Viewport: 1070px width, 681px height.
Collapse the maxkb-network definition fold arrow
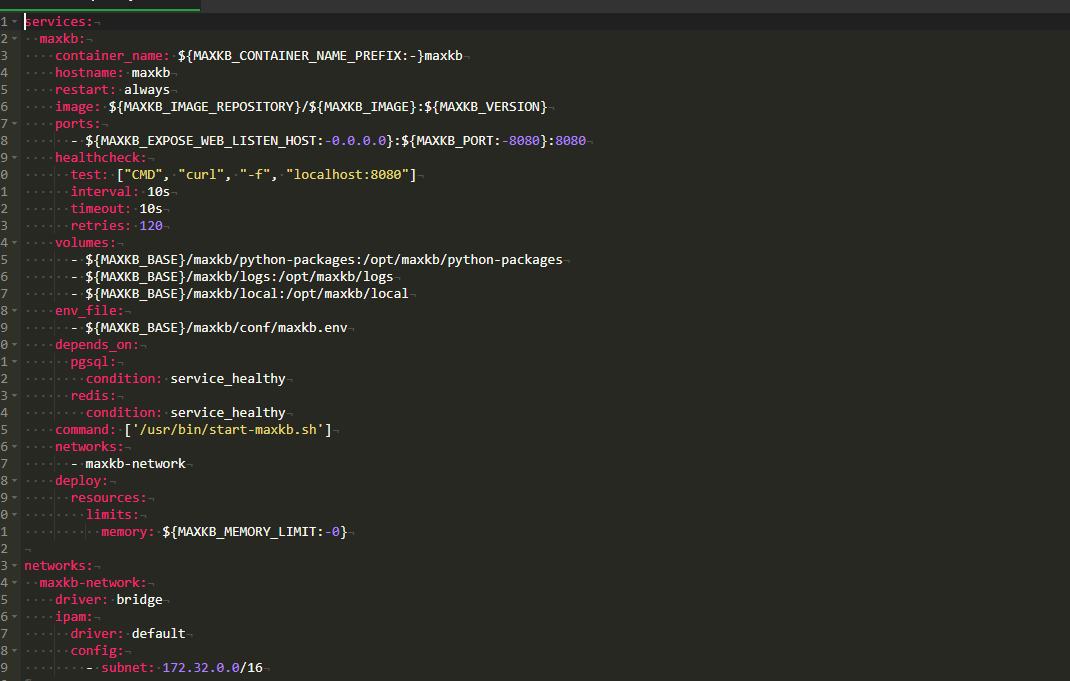point(14,582)
